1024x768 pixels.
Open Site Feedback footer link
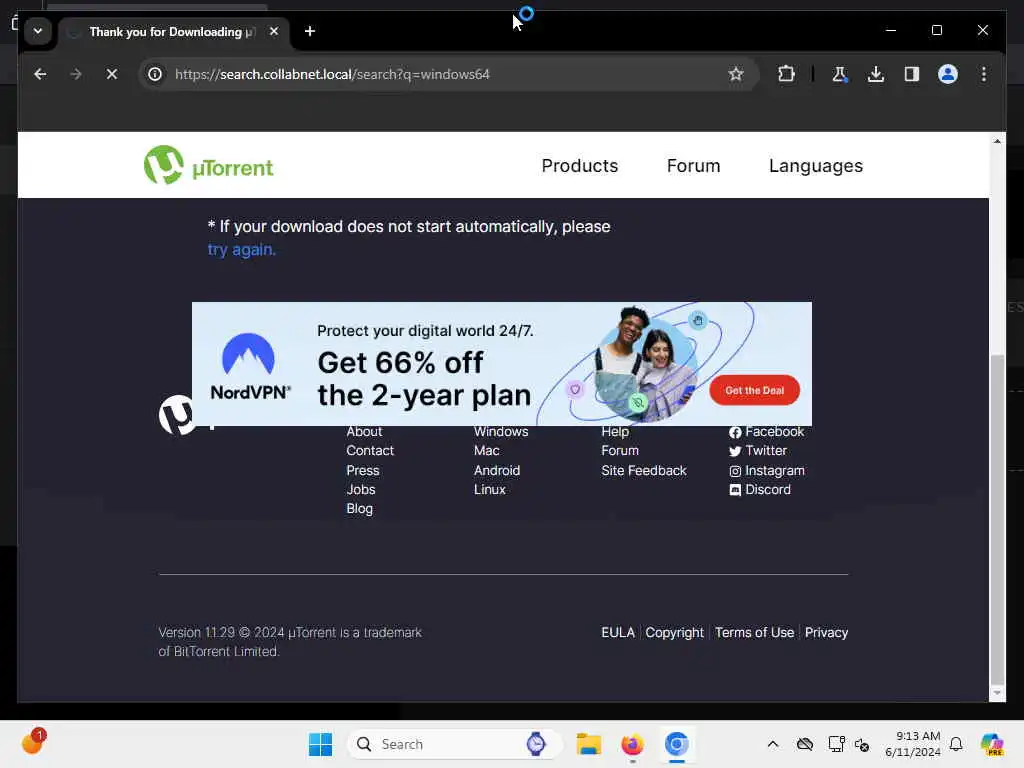(x=643, y=470)
